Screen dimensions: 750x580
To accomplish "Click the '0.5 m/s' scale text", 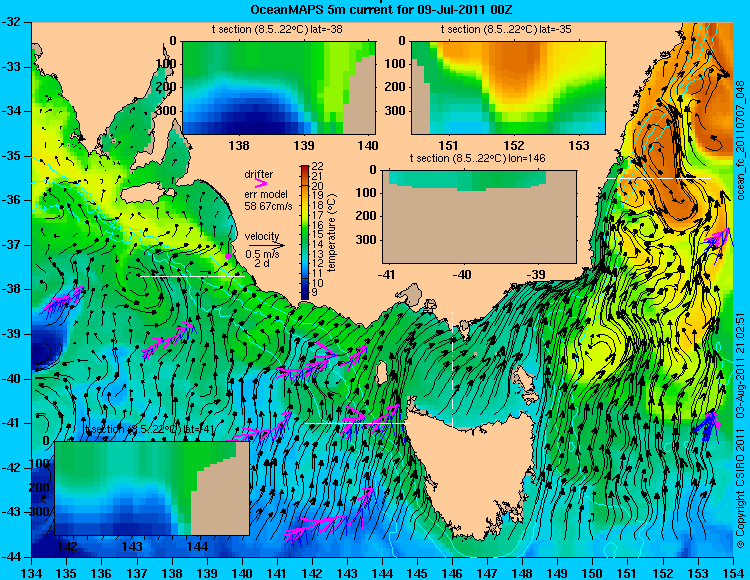I will point(262,254).
